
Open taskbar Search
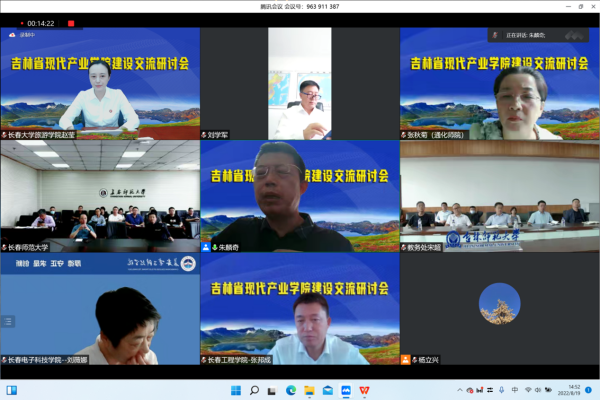point(255,389)
